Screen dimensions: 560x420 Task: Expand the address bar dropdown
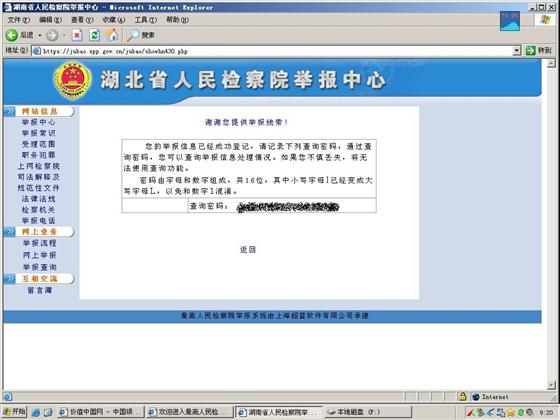coord(517,51)
